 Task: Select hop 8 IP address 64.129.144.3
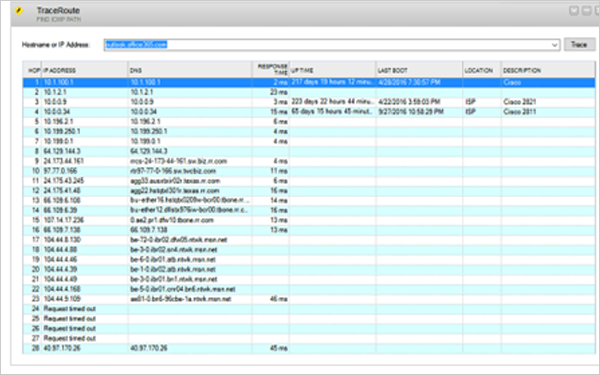(62, 151)
